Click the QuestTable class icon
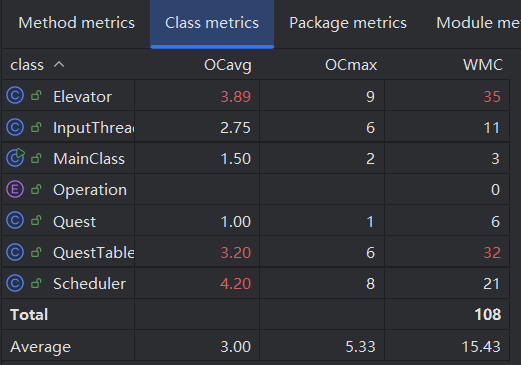 point(15,252)
